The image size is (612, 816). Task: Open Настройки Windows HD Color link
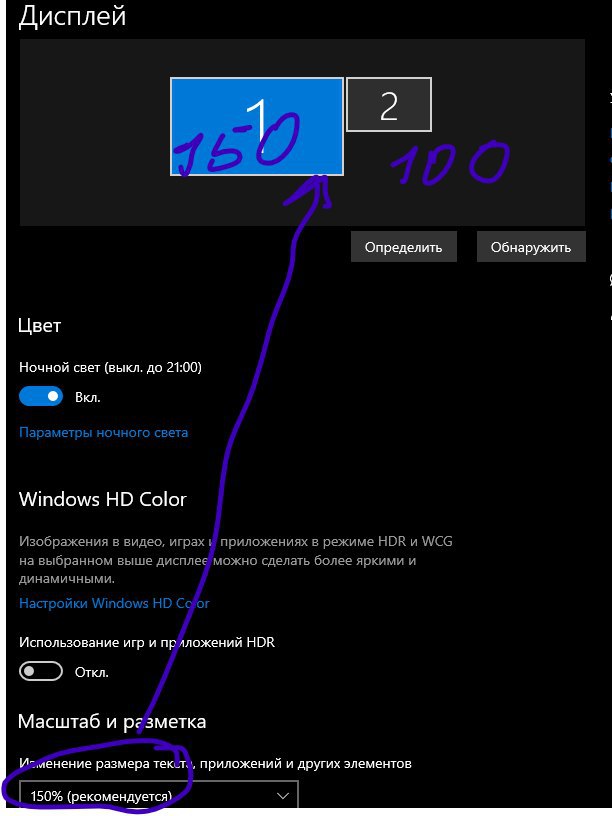tap(114, 603)
